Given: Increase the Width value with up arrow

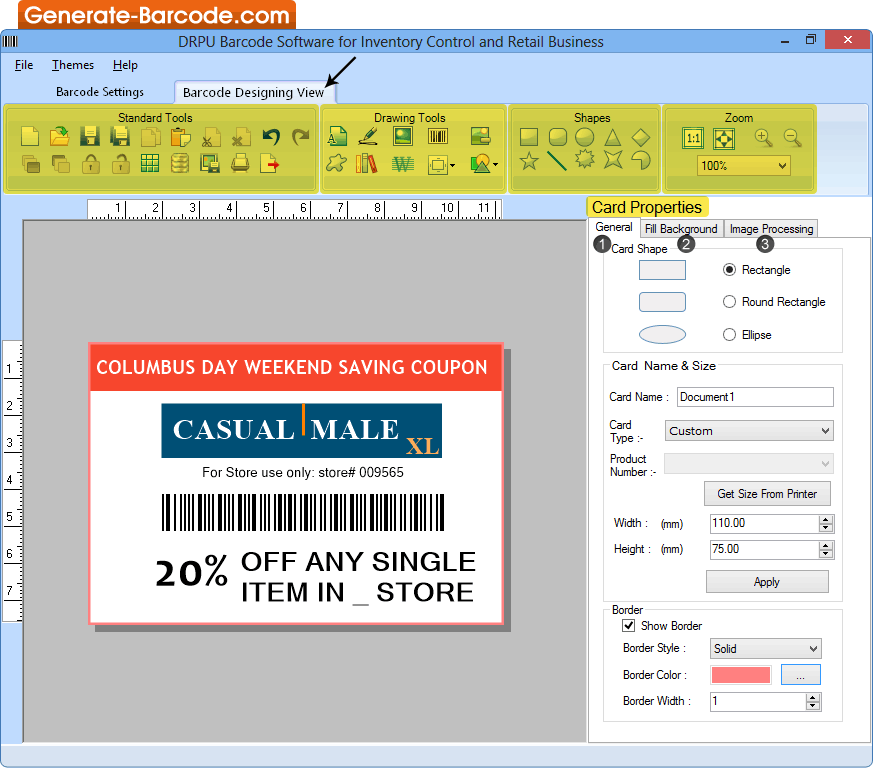Looking at the screenshot, I should 826,519.
